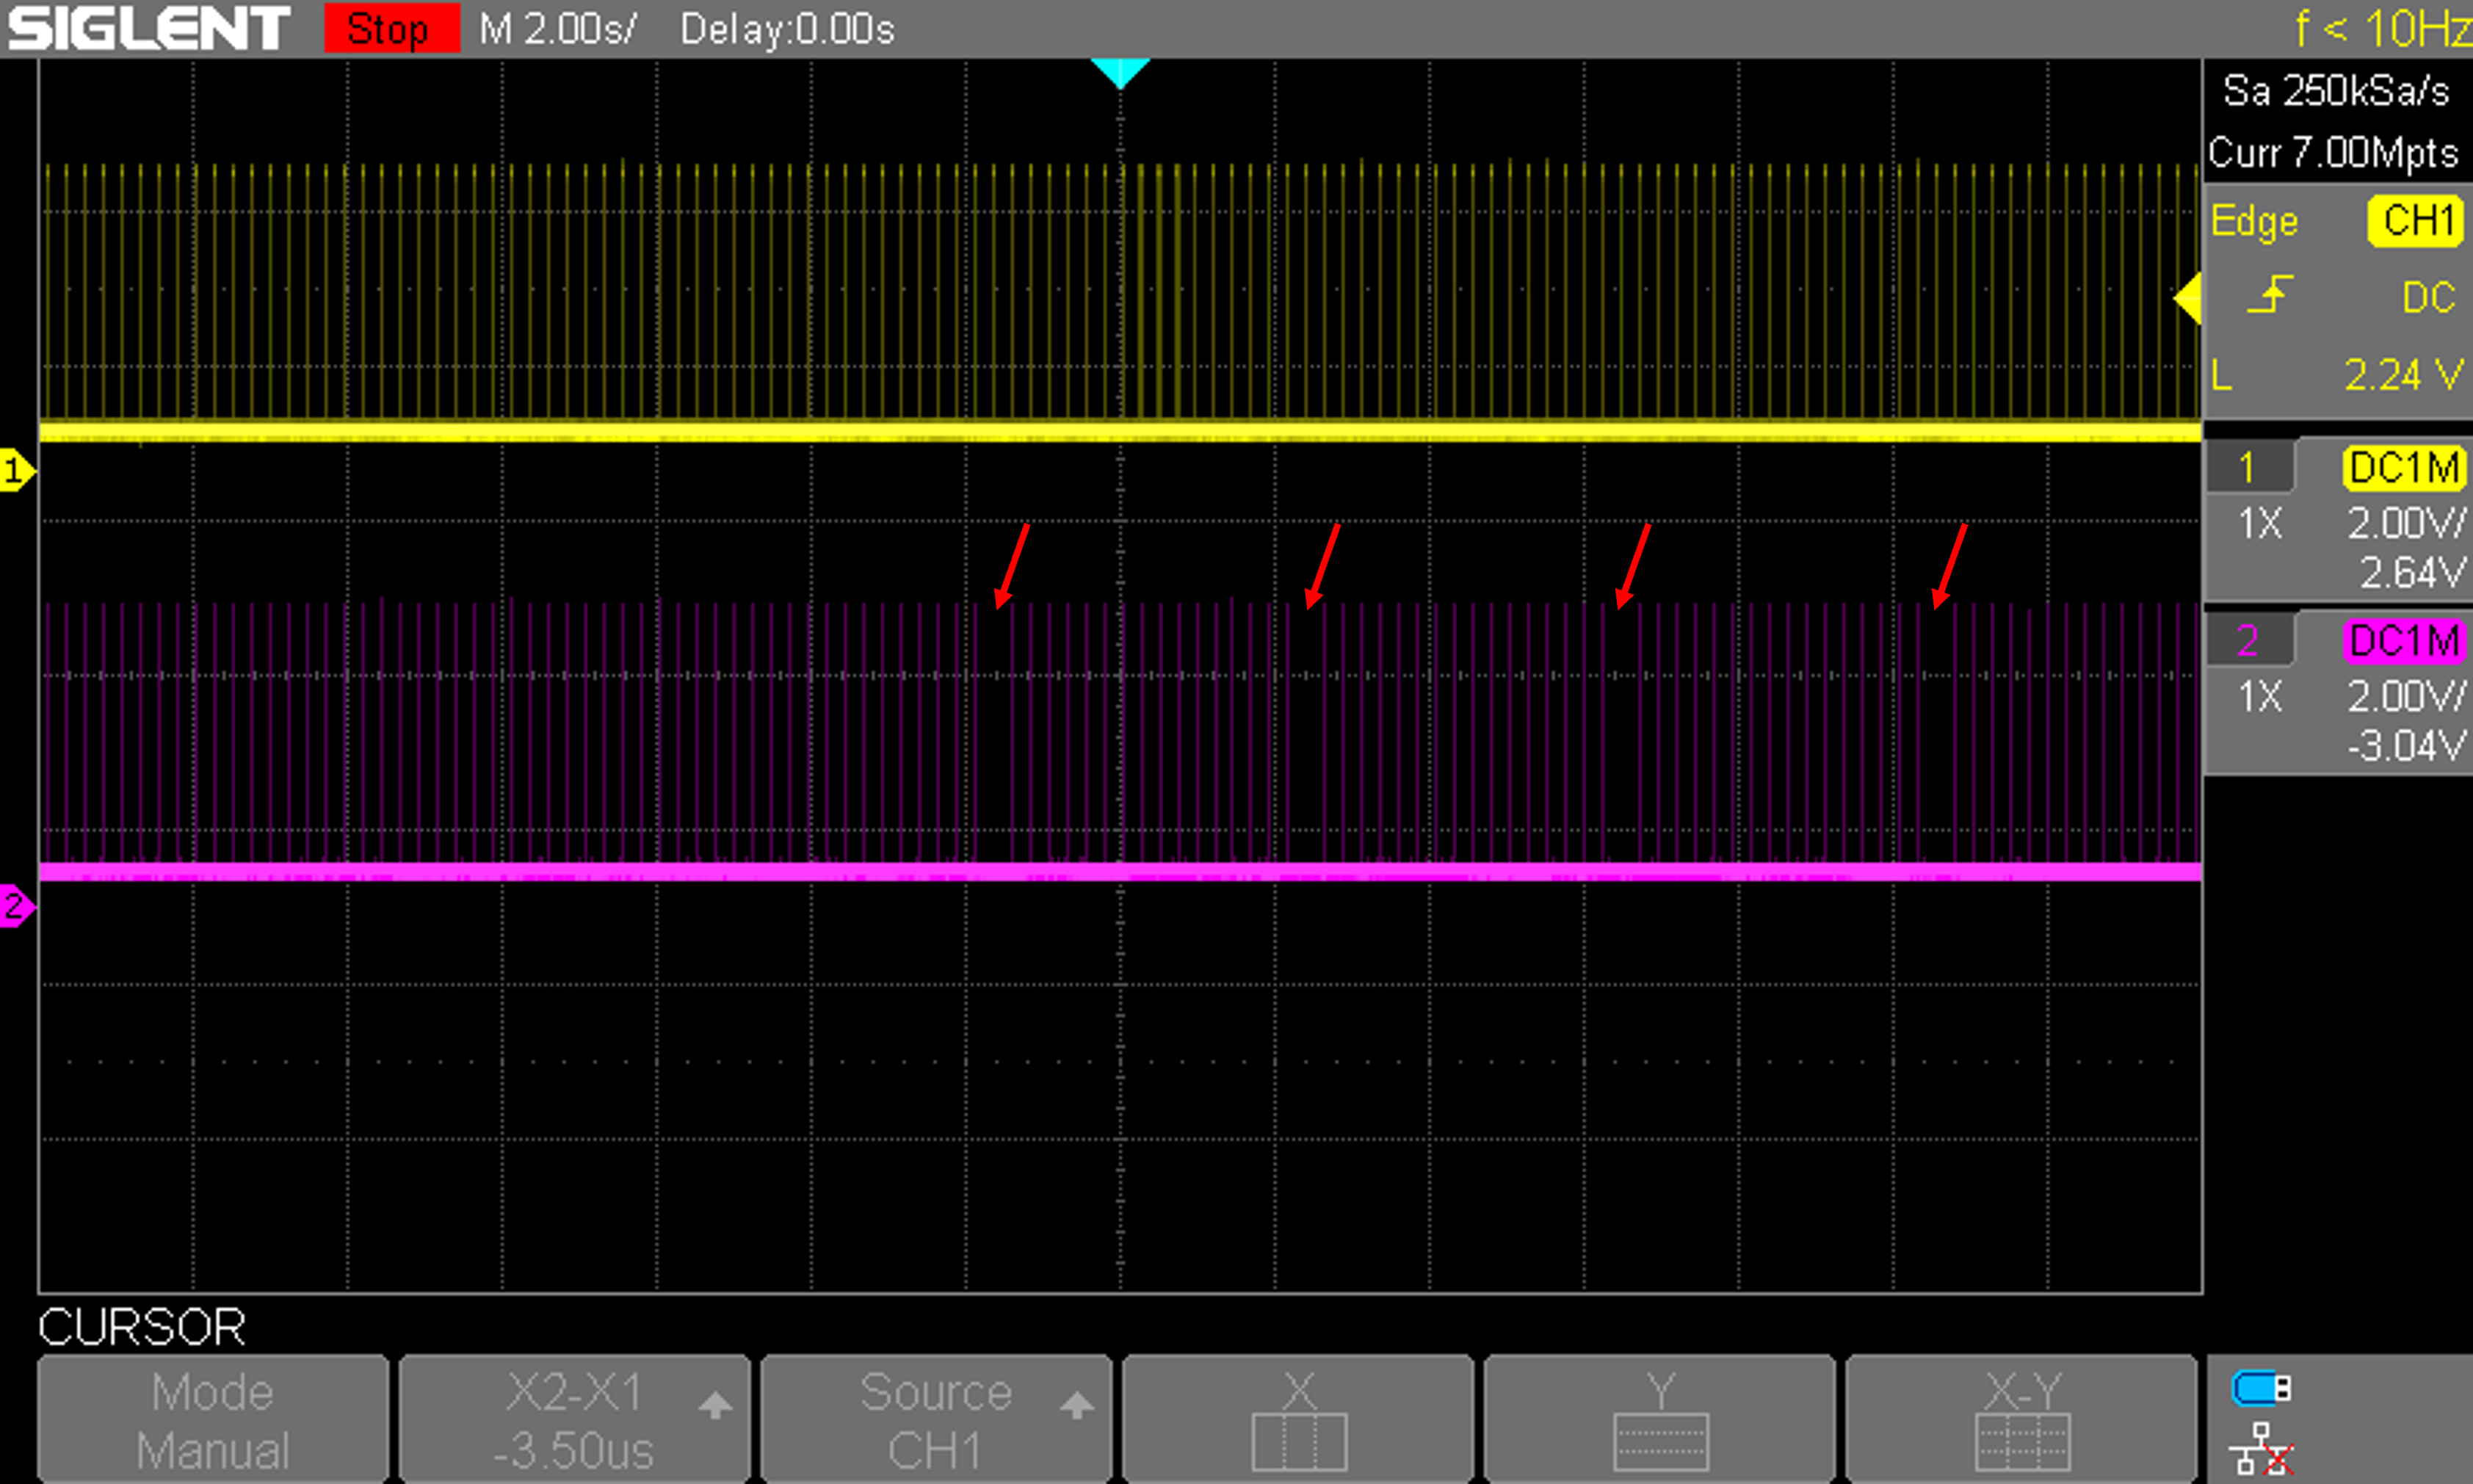Click the M 2.00s/ timebase readout
Viewport: 2473px width, 1484px height.
tap(557, 29)
